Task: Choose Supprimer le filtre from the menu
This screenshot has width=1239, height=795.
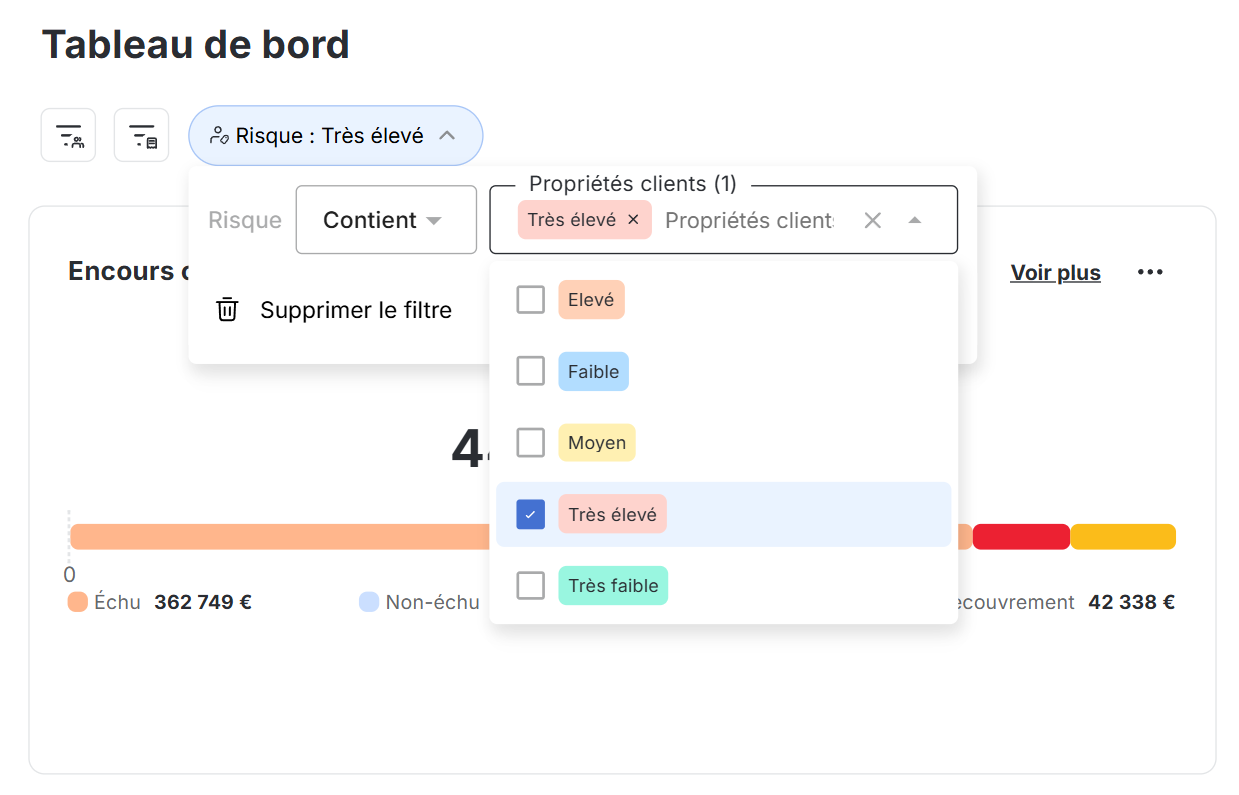Action: 357,309
